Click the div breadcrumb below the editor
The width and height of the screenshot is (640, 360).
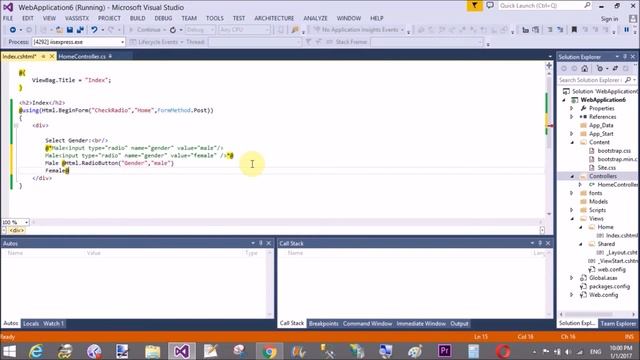coord(17,231)
